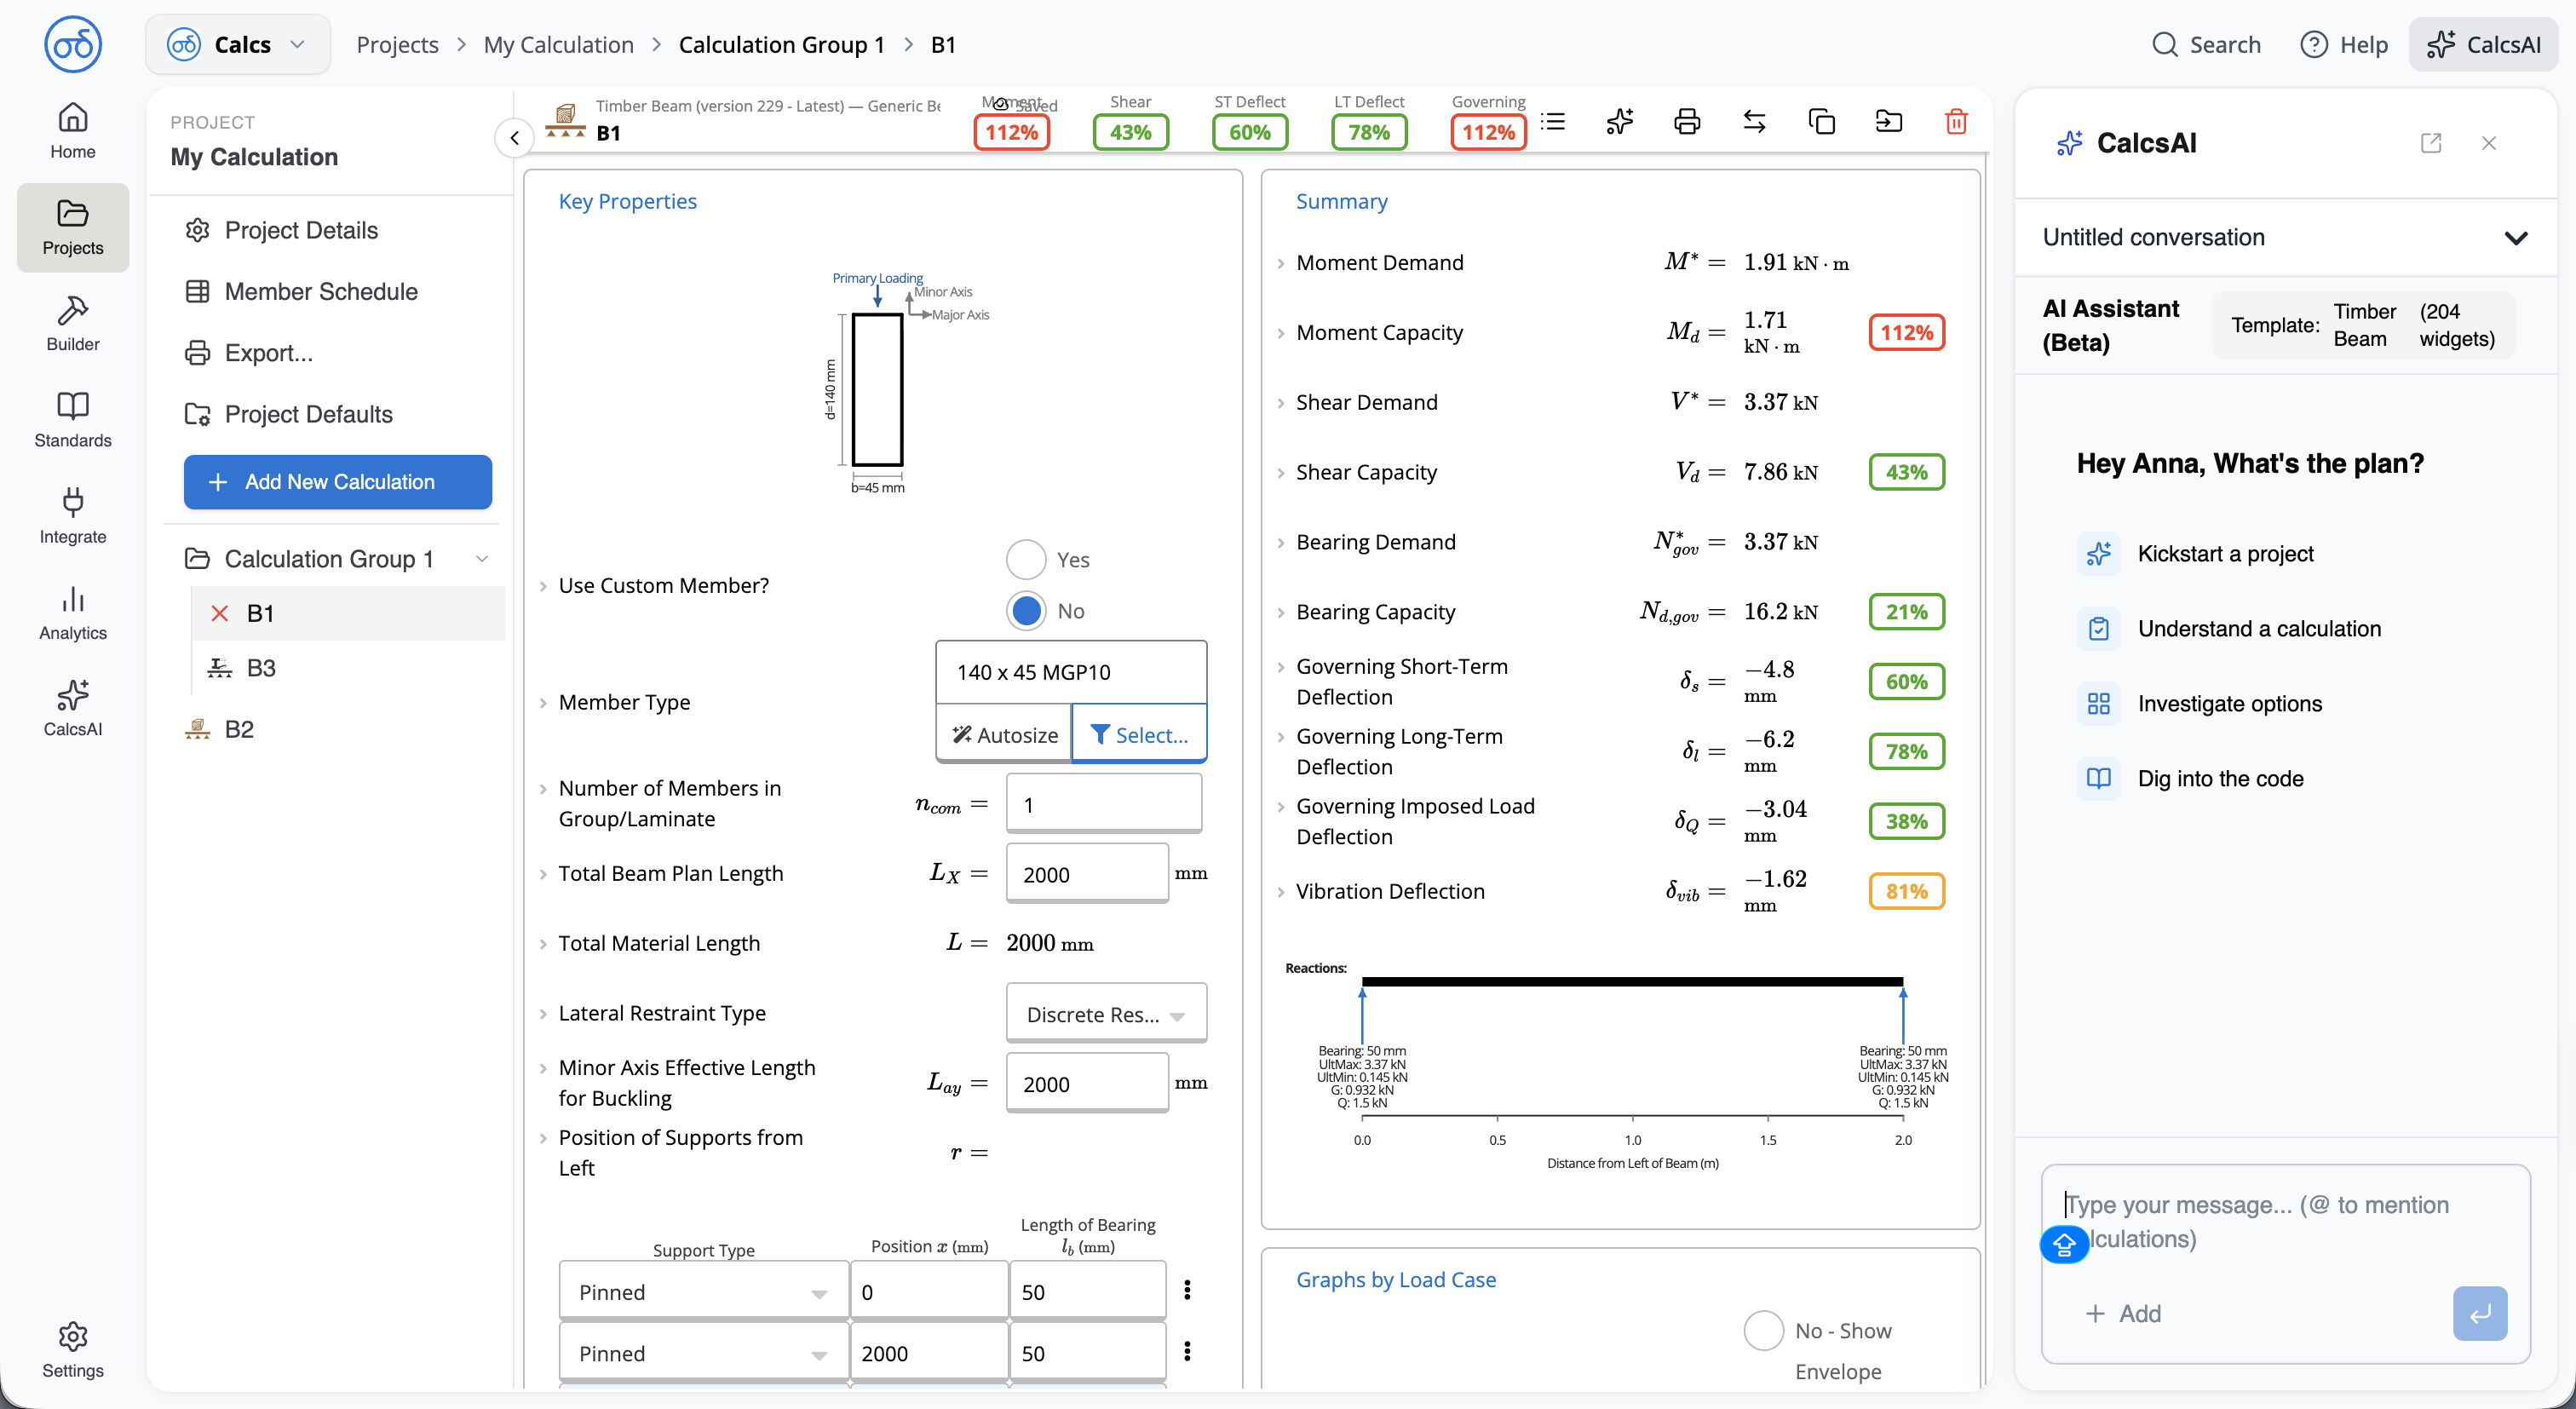Expand Shear Capacity details

coord(1281,472)
